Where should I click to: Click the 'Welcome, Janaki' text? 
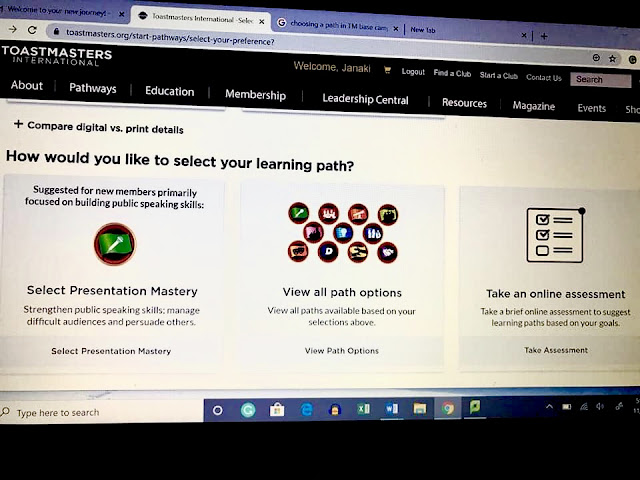tap(332, 67)
